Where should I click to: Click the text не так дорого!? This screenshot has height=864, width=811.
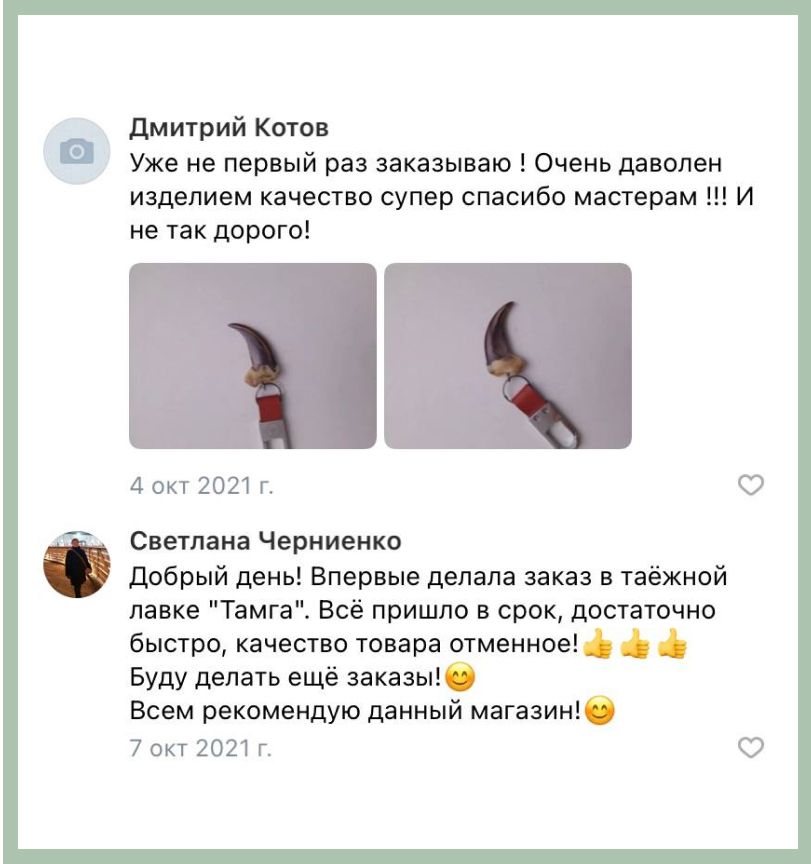point(220,231)
